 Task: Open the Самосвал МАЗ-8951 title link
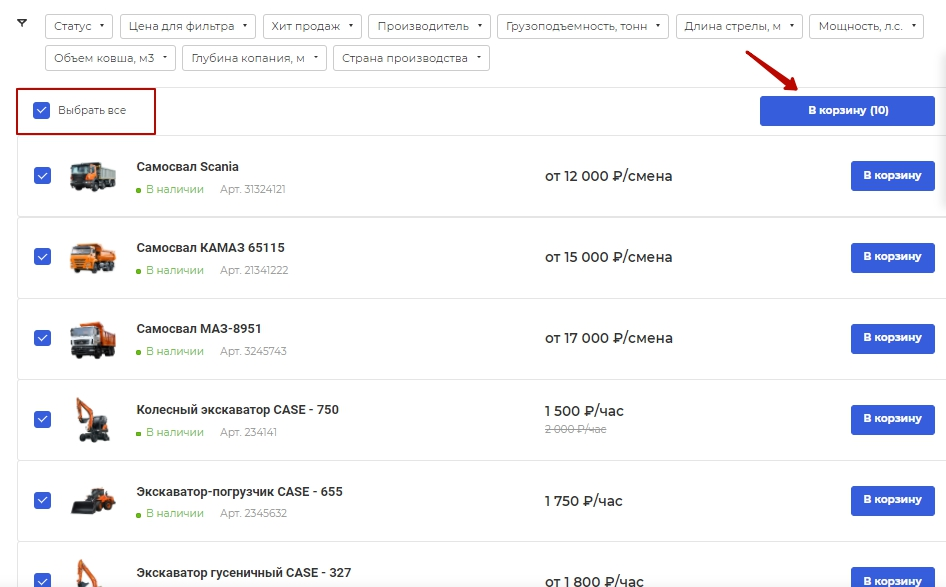pyautogui.click(x=199, y=329)
